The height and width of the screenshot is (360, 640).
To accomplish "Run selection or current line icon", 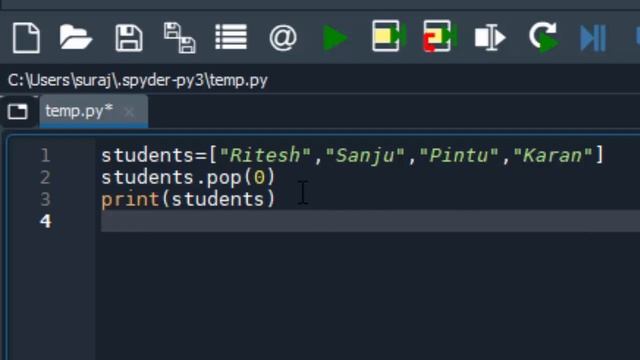I will click(490, 38).
